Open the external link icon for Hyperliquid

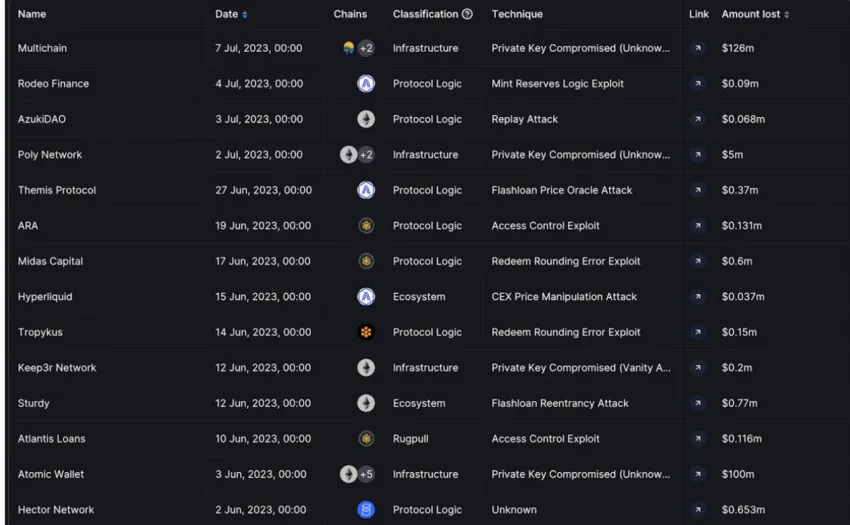click(698, 297)
